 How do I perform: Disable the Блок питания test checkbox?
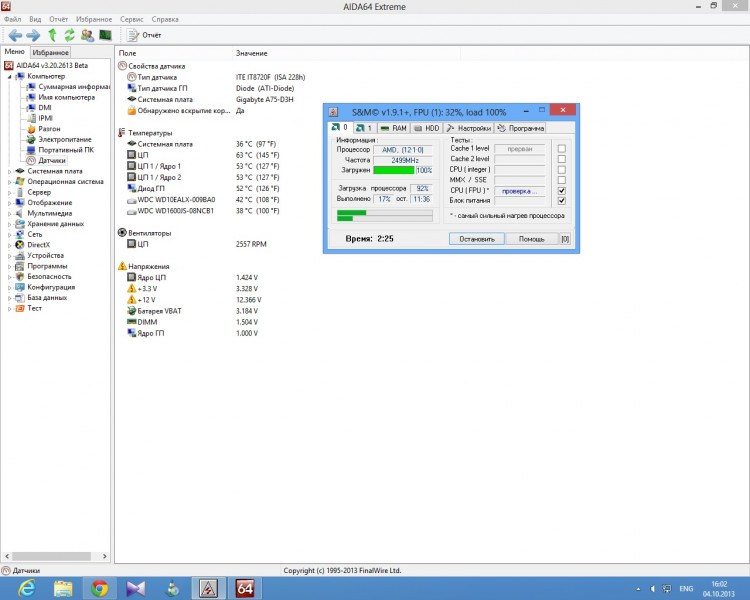pyautogui.click(x=562, y=201)
